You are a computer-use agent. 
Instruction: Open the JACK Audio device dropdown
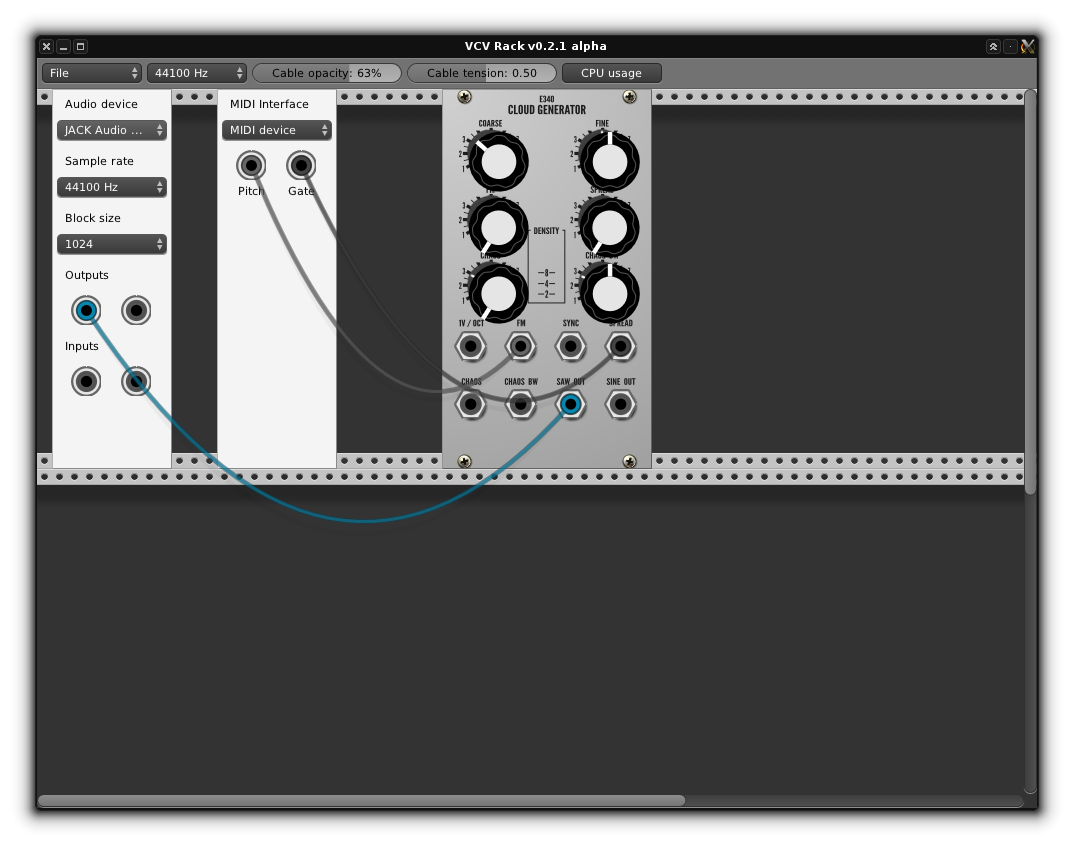click(112, 130)
